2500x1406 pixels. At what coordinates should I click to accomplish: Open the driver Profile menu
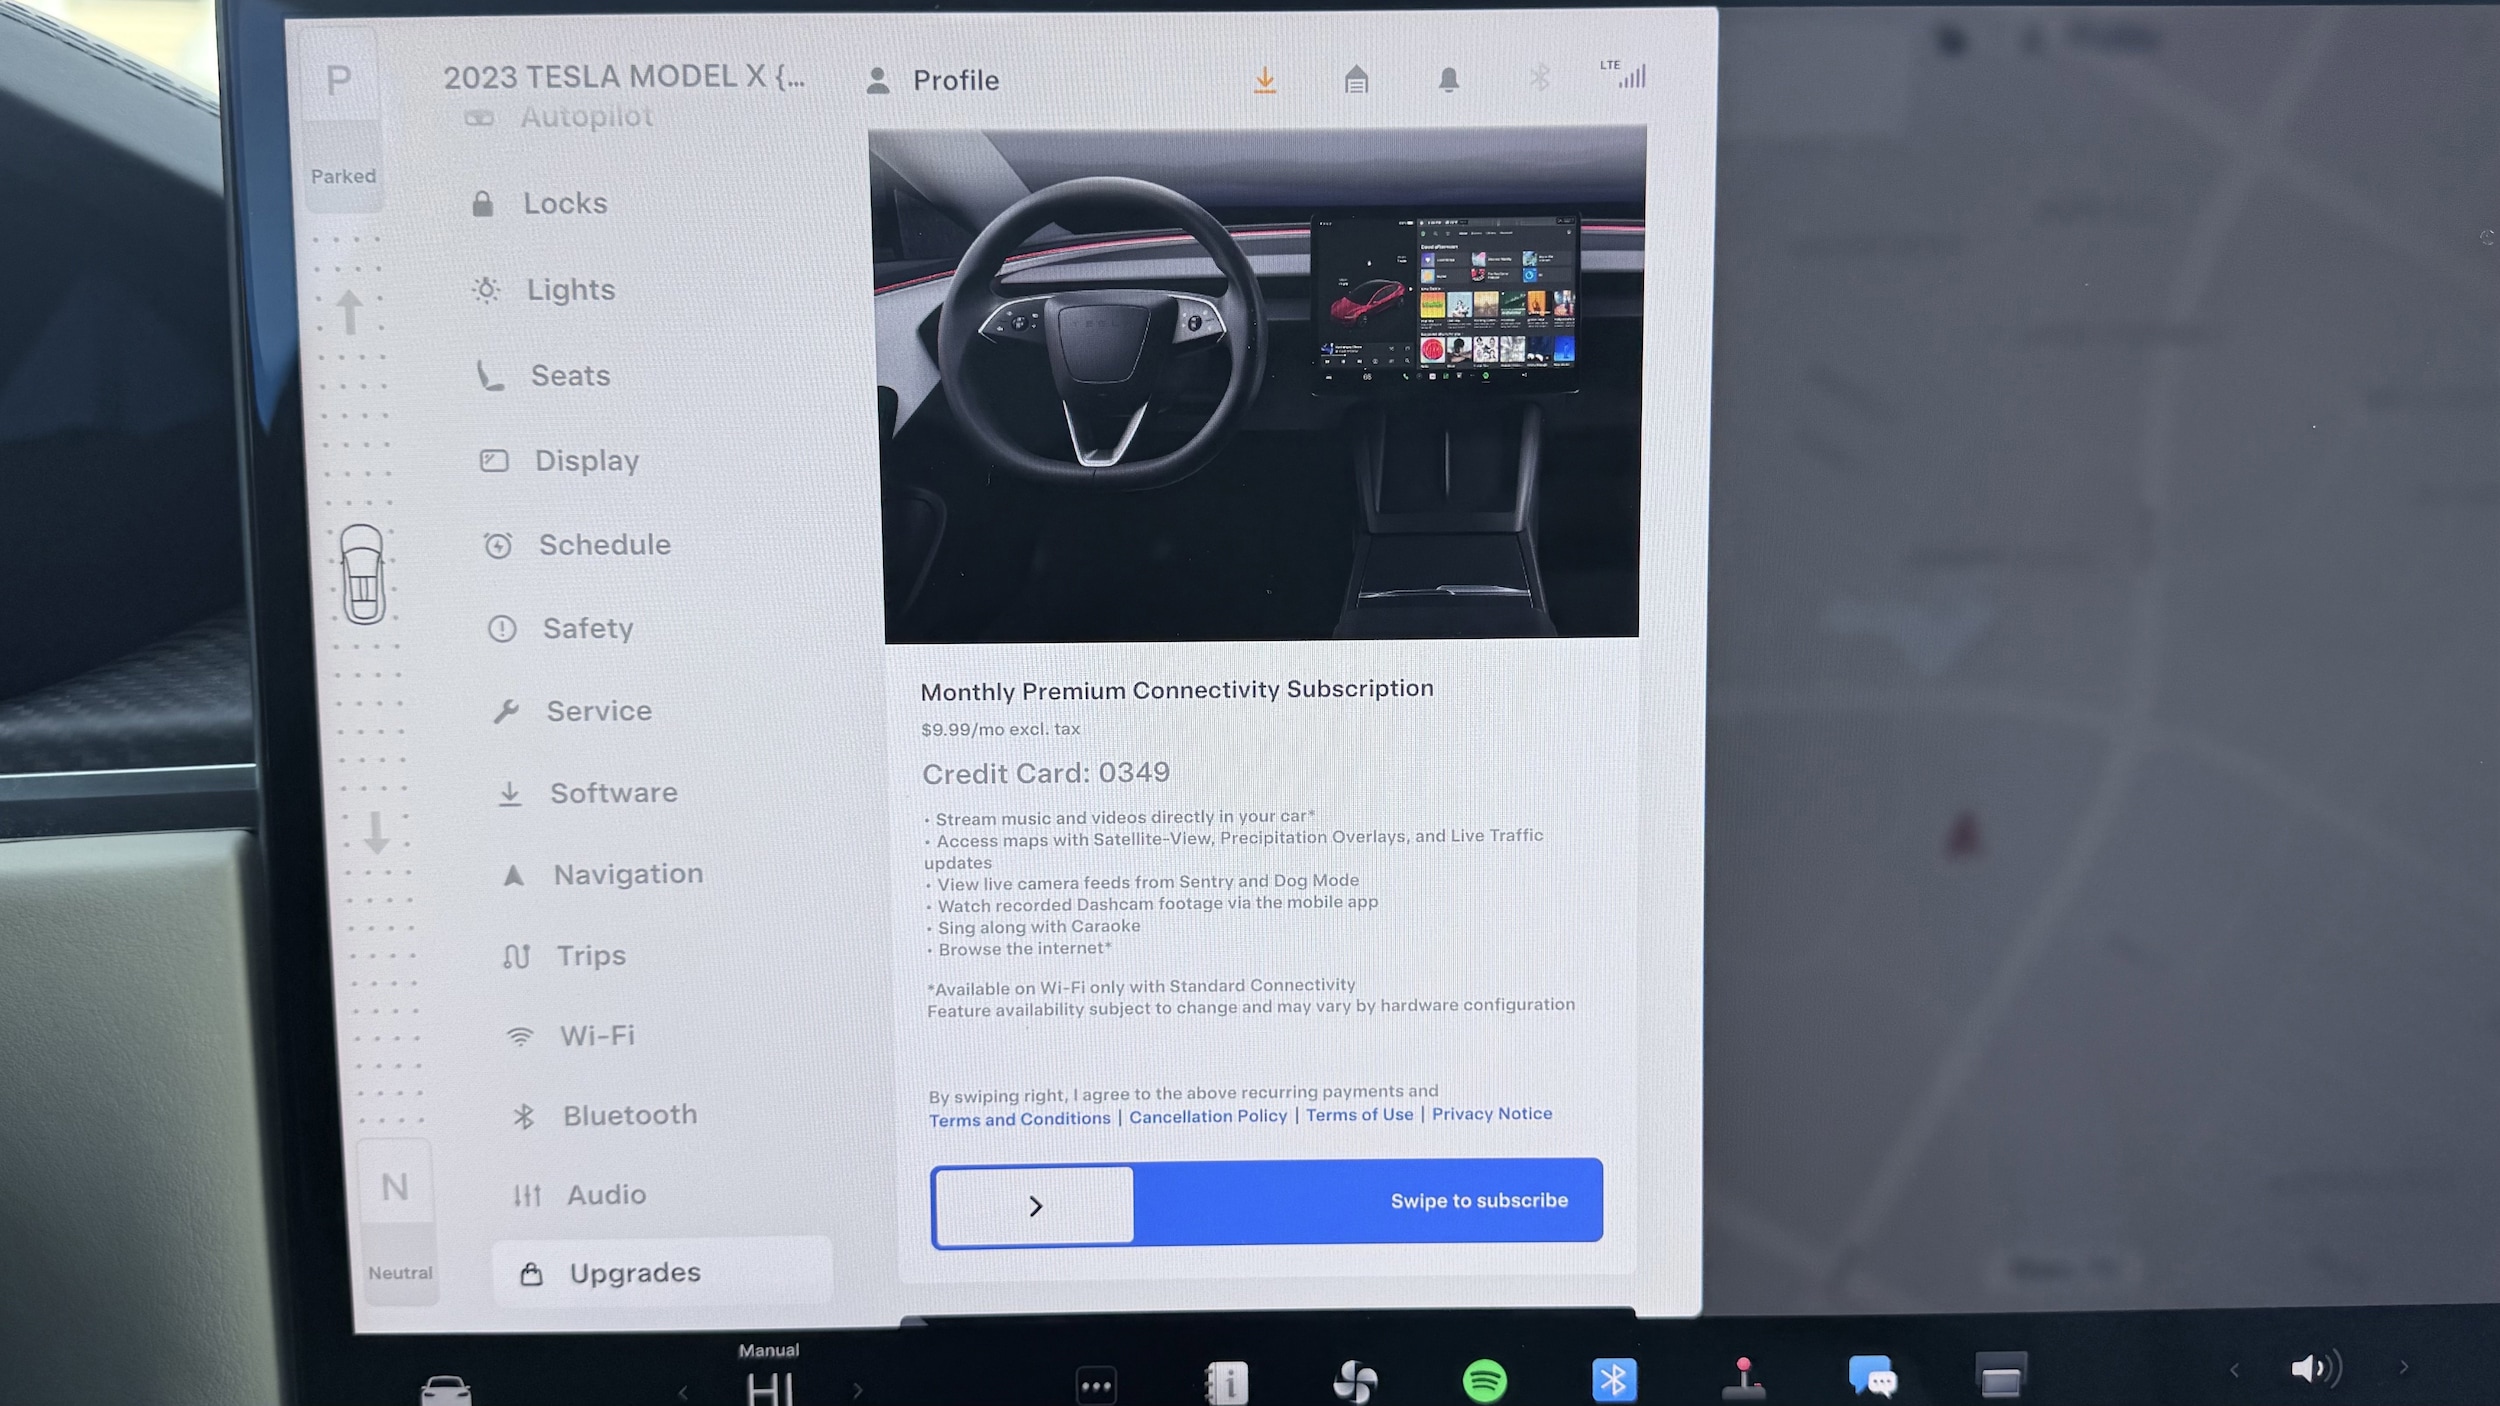tap(933, 80)
